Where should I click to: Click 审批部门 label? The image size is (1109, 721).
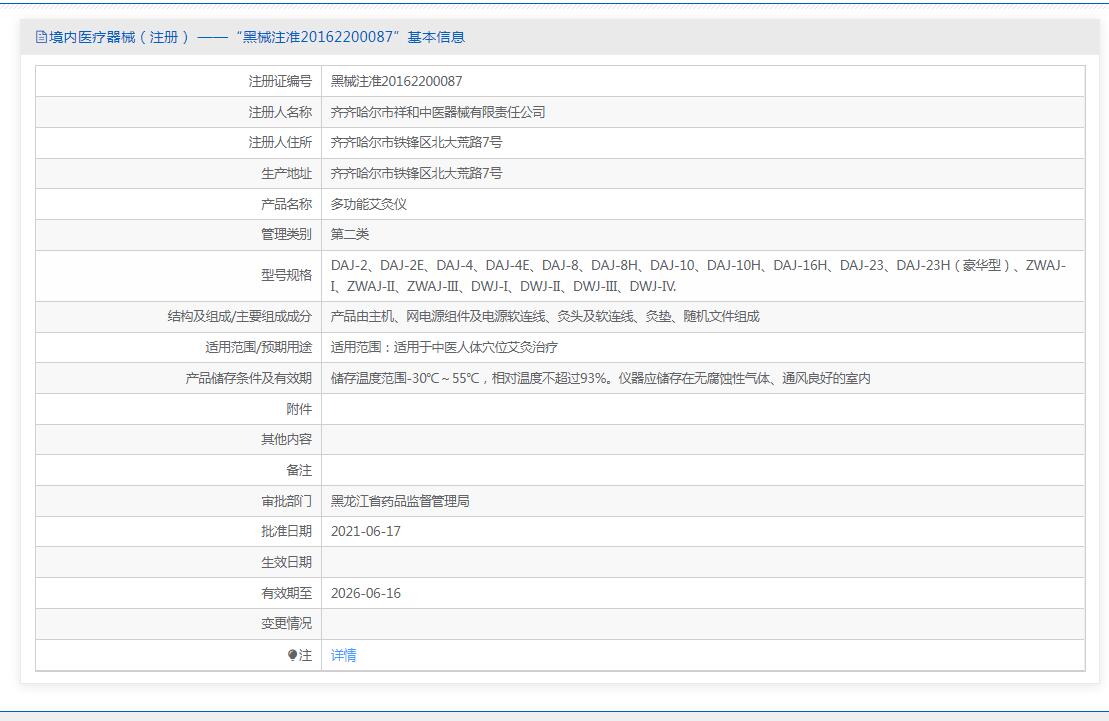click(x=286, y=501)
